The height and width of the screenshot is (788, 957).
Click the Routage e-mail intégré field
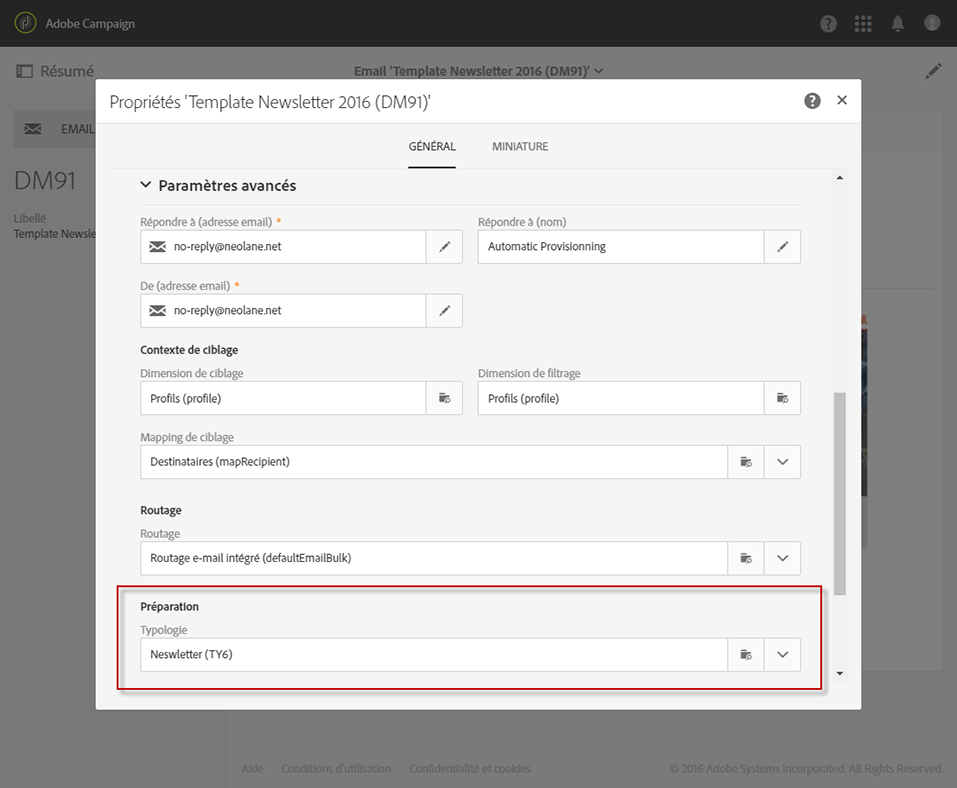click(434, 558)
